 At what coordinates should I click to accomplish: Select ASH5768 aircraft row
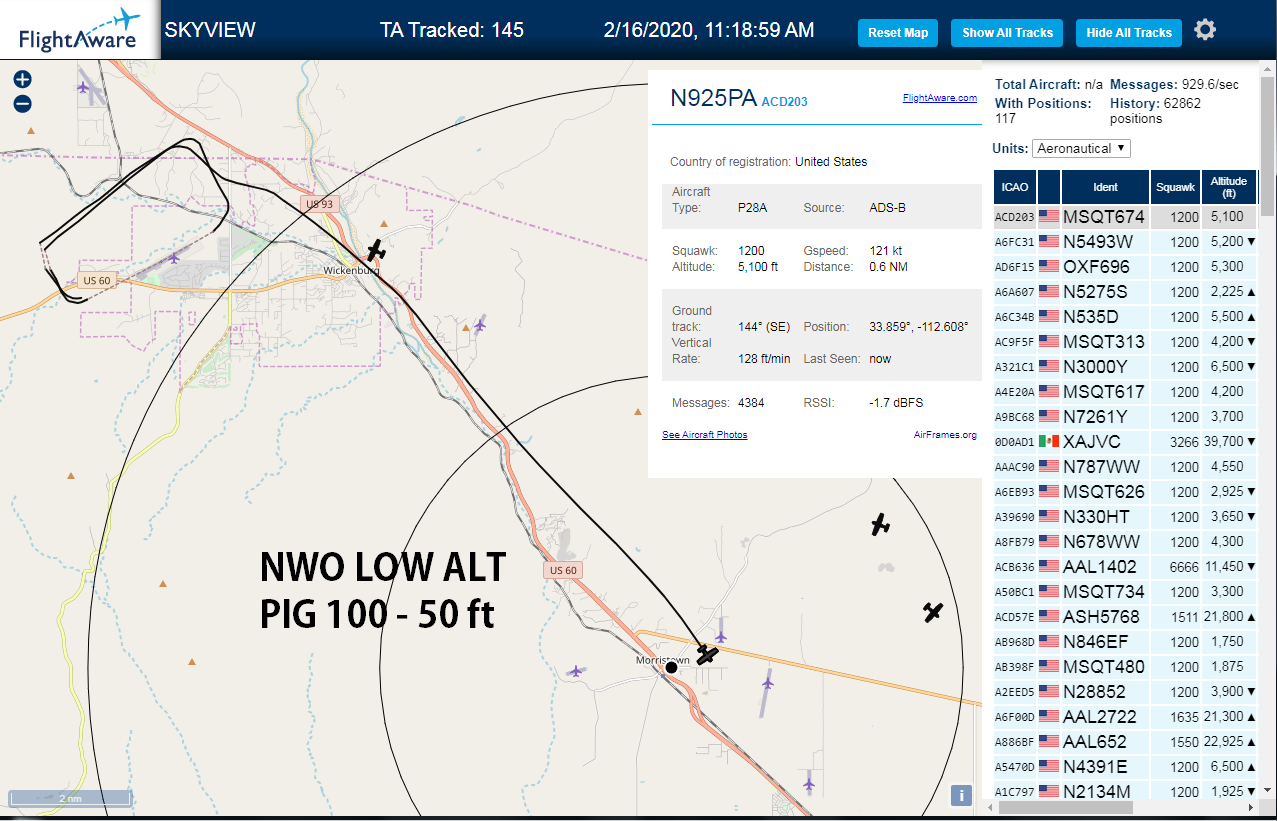tap(1125, 617)
